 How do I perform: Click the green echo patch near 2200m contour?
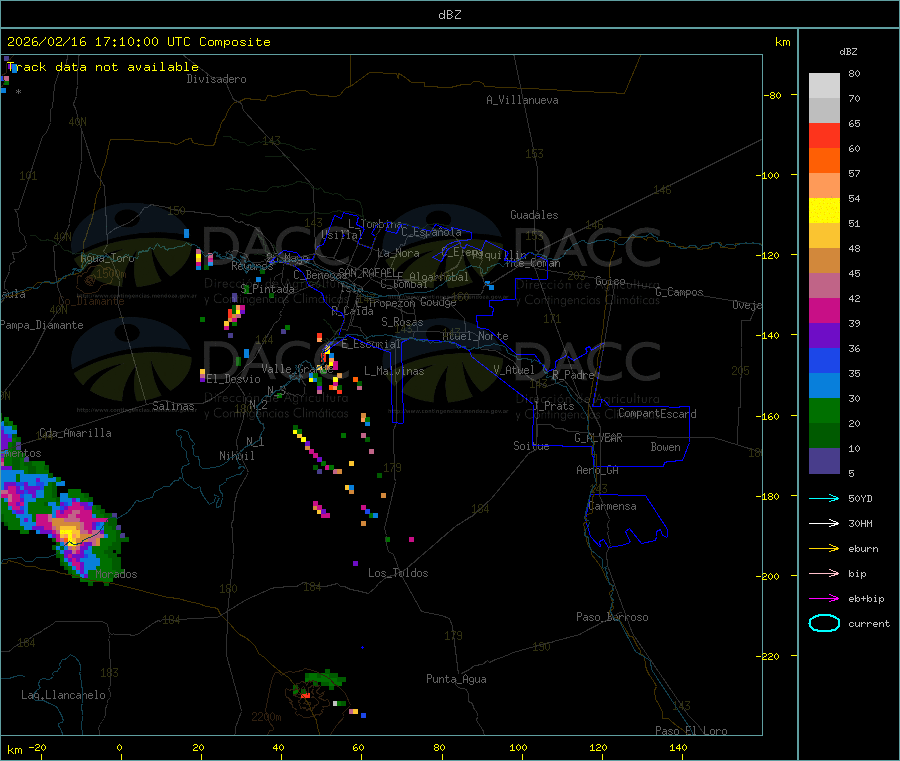click(x=324, y=679)
